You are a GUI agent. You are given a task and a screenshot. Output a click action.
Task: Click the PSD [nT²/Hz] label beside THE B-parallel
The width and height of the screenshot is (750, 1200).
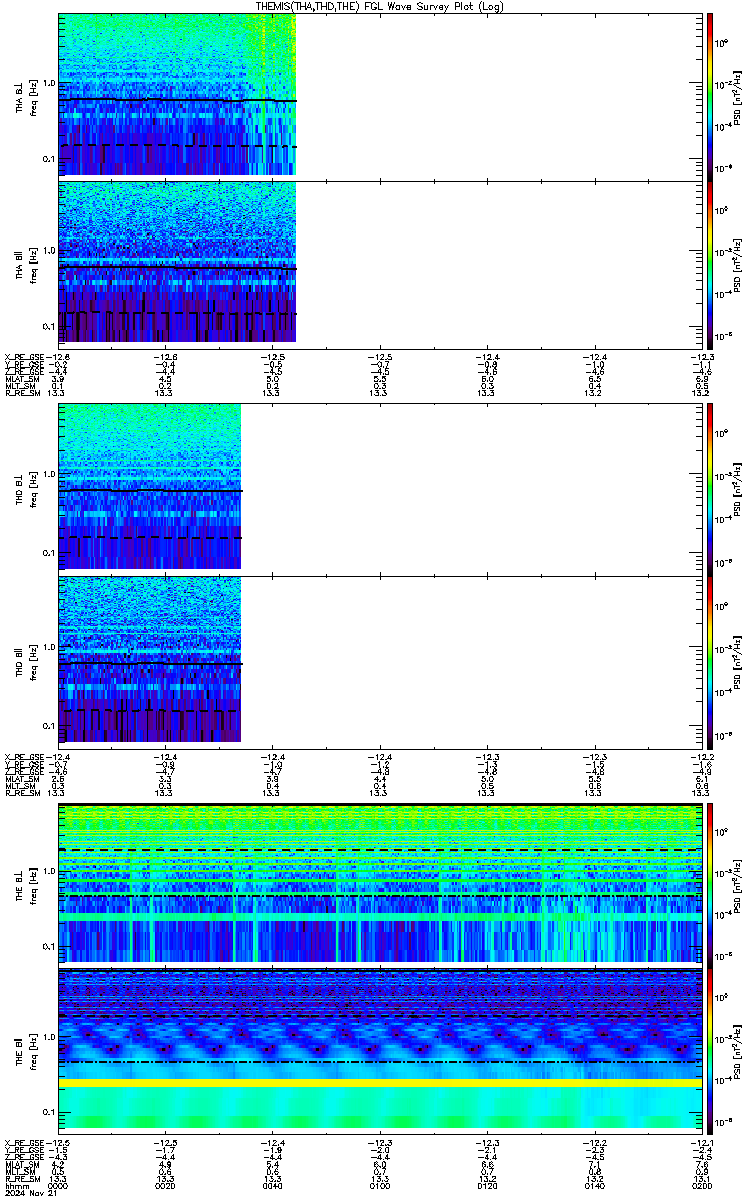click(x=737, y=1052)
